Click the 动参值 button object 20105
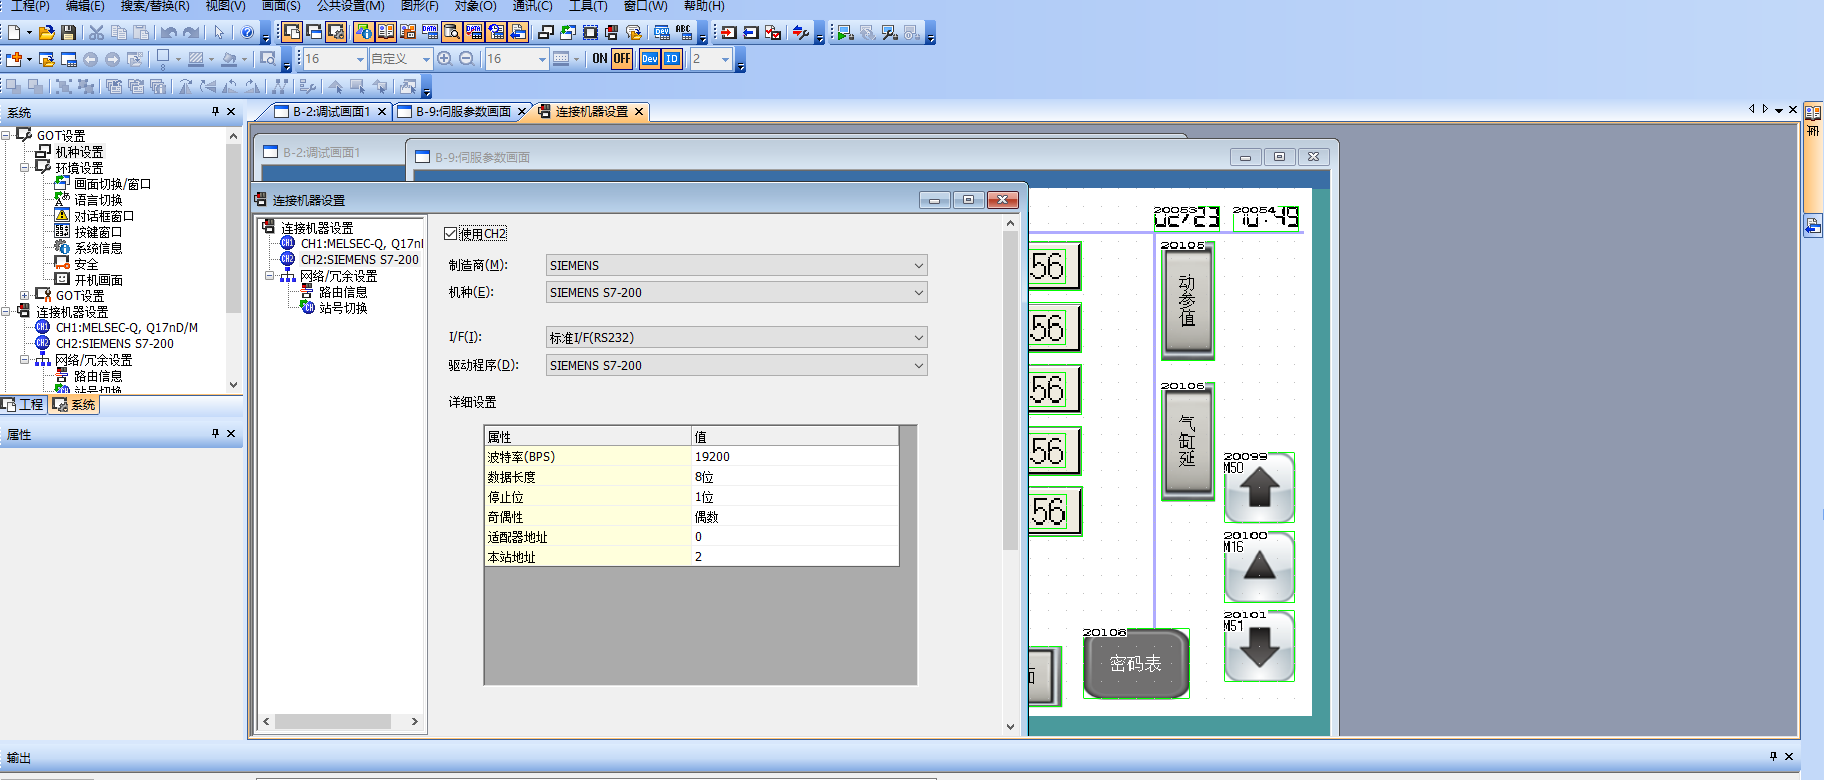This screenshot has width=1824, height=780. pos(1187,301)
